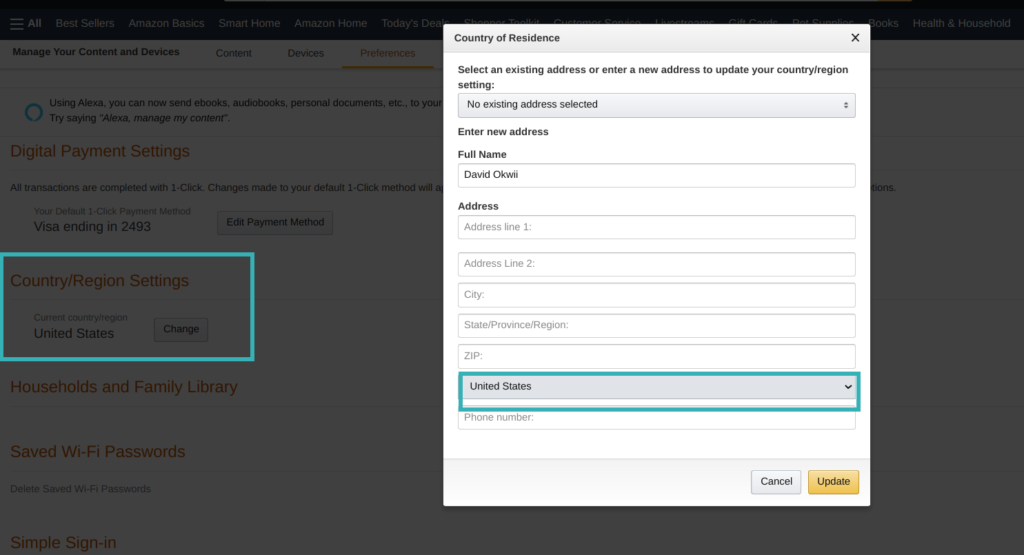The image size is (1024, 555).
Task: Close the Country of Residence dialog
Action: click(855, 38)
